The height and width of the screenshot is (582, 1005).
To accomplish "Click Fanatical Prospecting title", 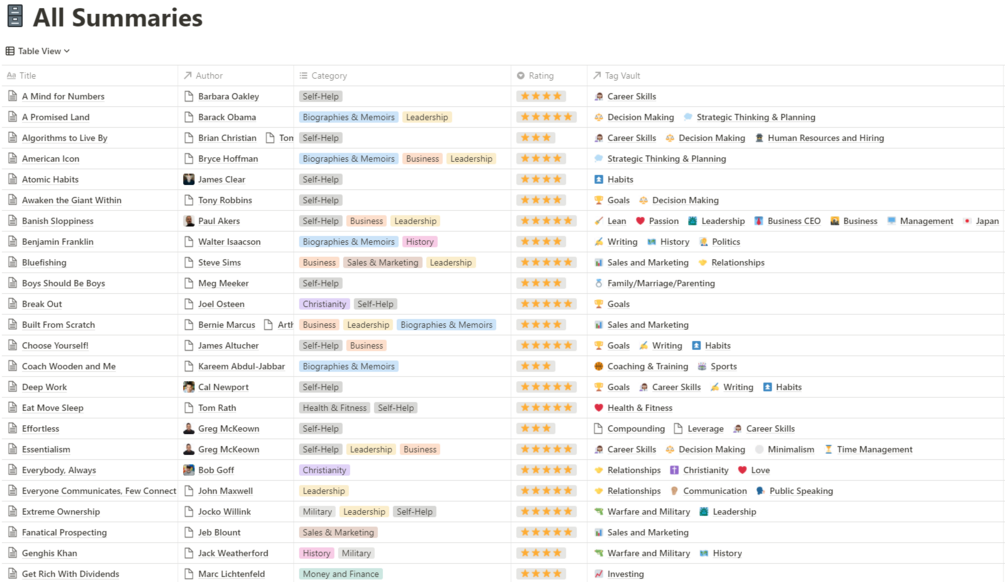I will click(64, 533).
